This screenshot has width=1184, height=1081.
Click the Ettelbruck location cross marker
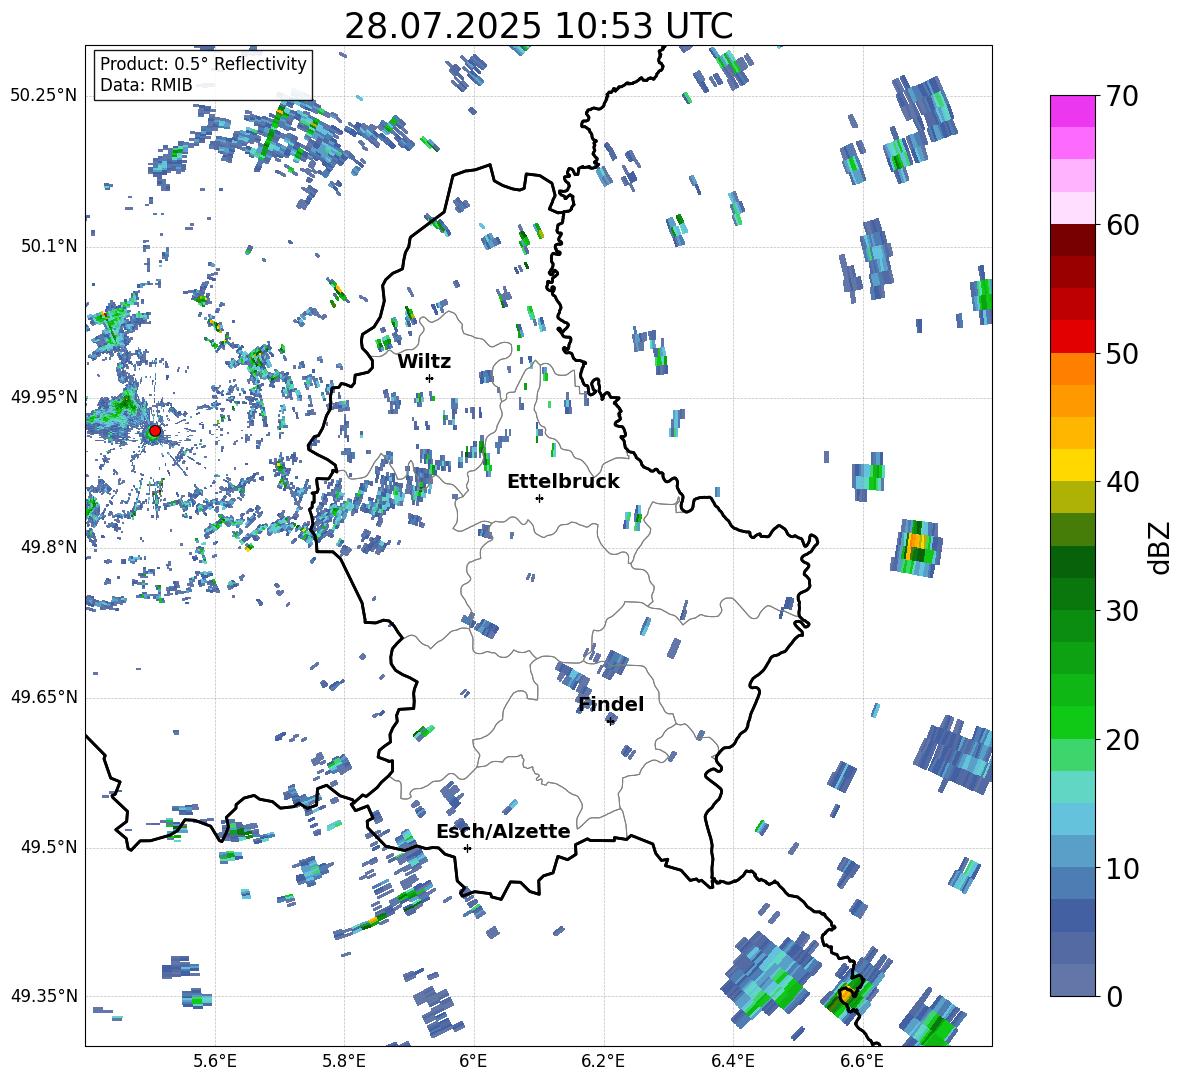point(539,498)
